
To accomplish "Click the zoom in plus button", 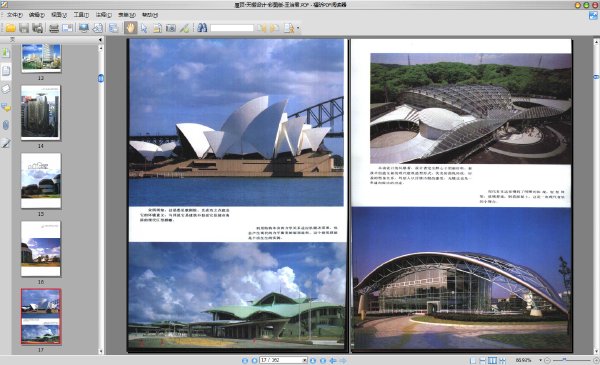I will [x=596, y=360].
